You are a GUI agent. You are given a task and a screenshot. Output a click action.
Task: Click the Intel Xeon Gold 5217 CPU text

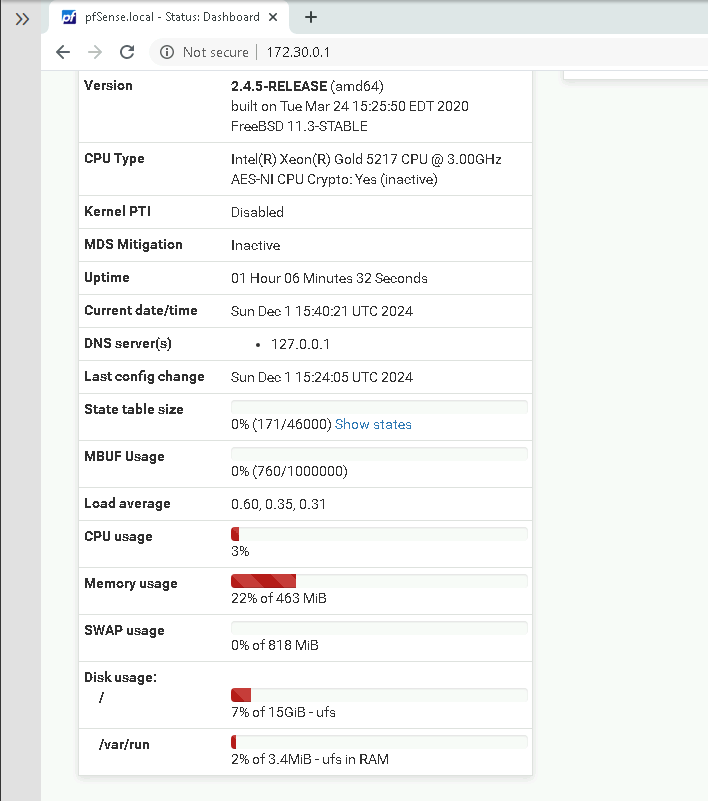coord(366,159)
